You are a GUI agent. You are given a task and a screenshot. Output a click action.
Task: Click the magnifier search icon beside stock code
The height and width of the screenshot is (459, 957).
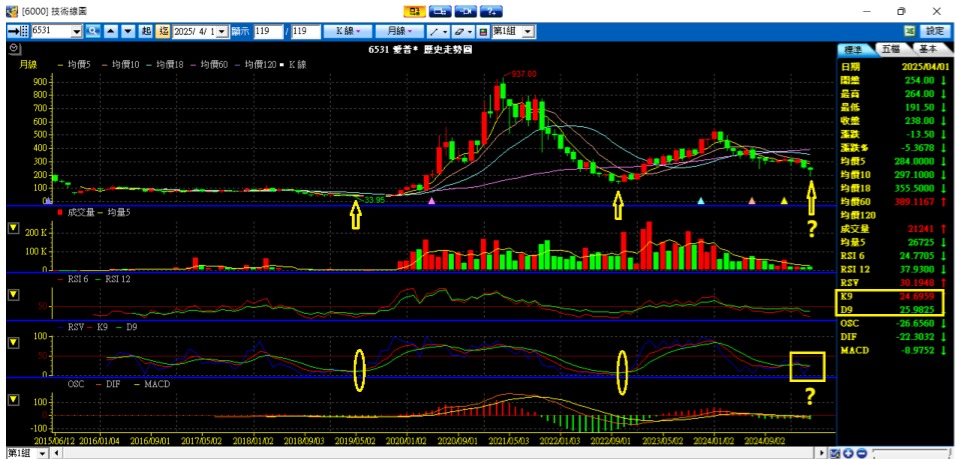coord(93,32)
